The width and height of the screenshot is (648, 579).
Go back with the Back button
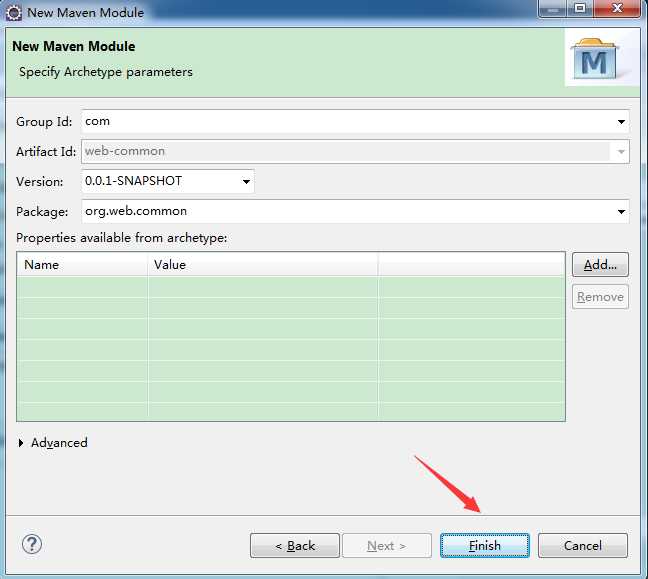tap(295, 546)
